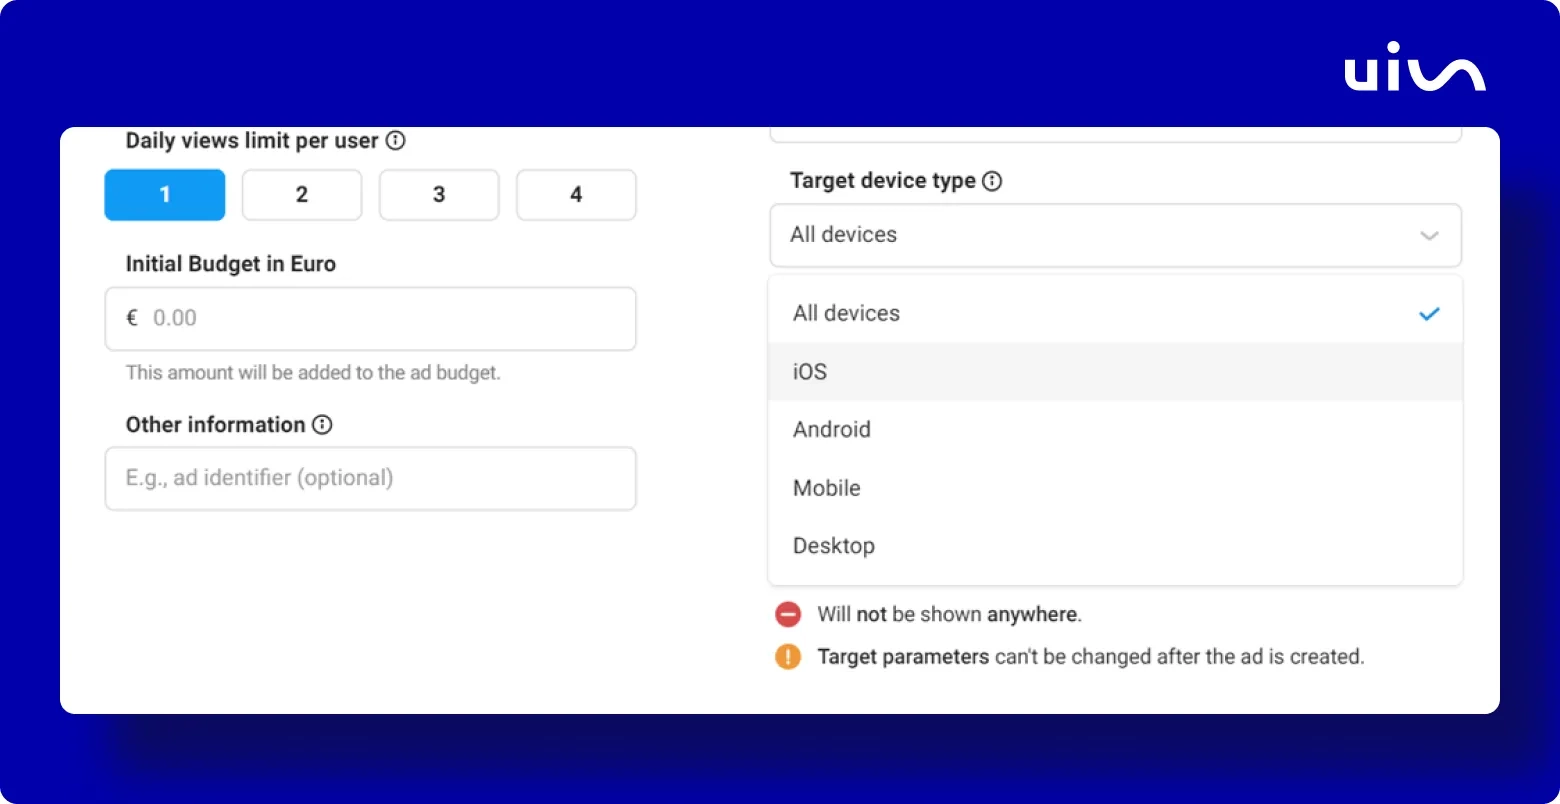Choose iOS from device list
Image resolution: width=1560 pixels, height=804 pixels.
1116,372
